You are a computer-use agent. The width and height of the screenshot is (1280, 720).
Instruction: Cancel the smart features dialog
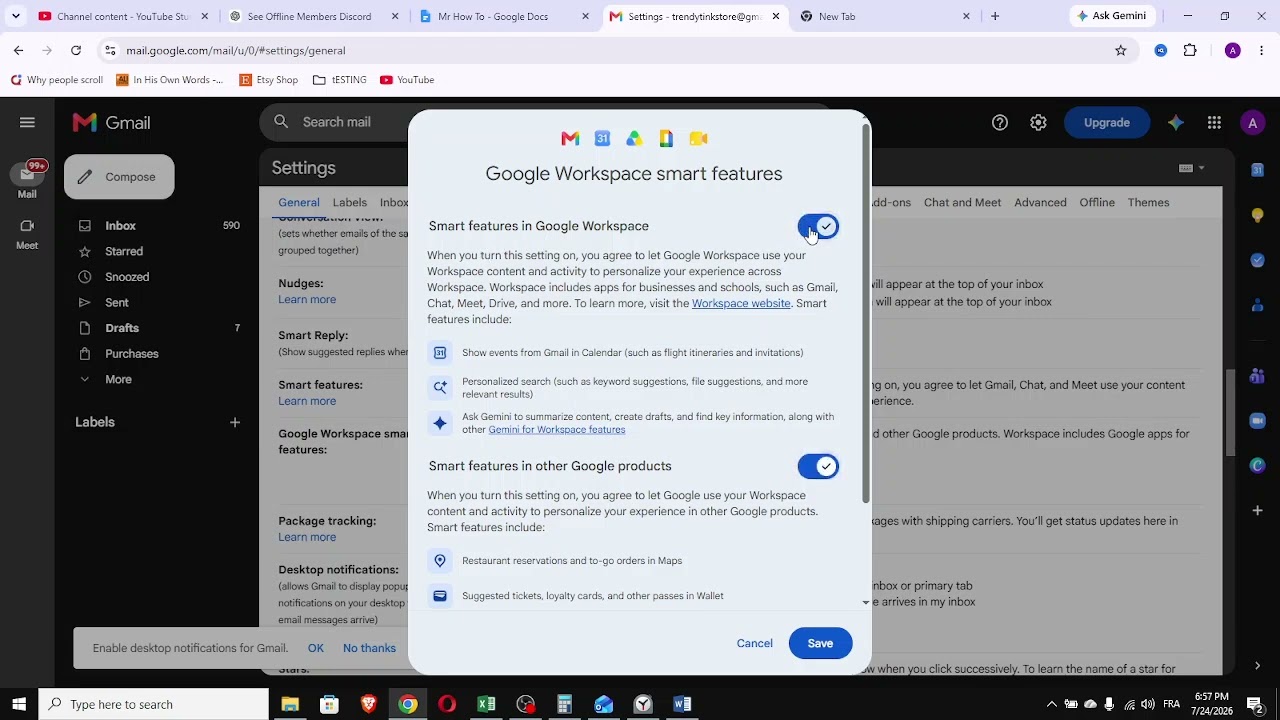[x=754, y=643]
